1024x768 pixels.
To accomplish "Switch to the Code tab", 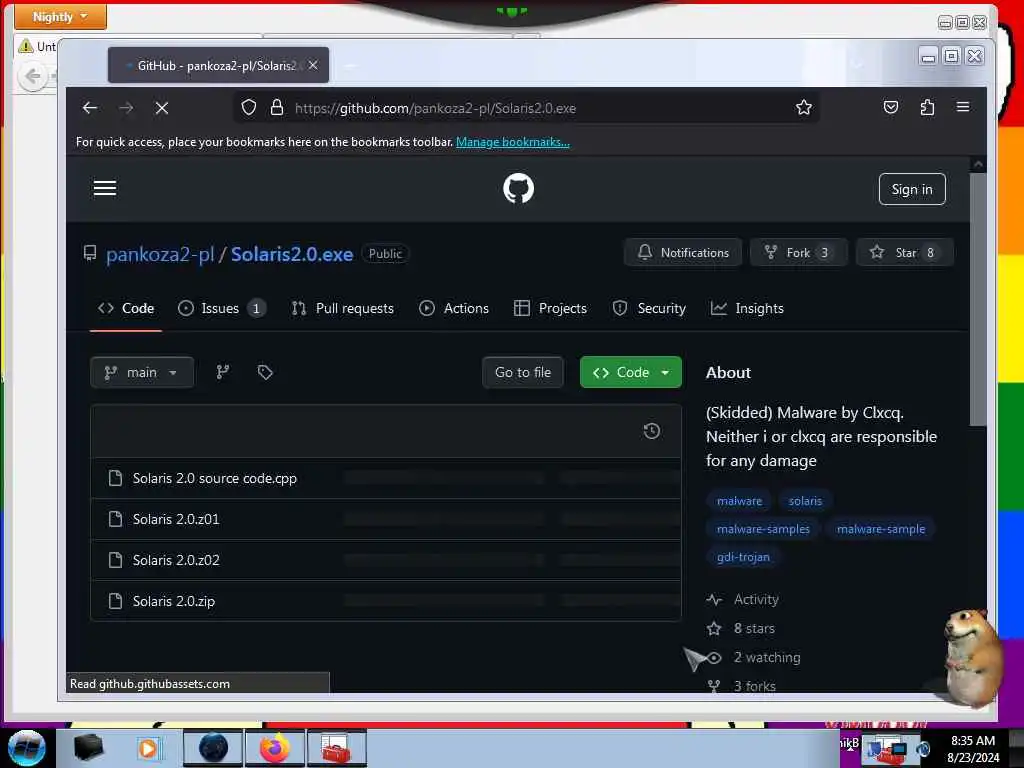I will click(x=126, y=308).
